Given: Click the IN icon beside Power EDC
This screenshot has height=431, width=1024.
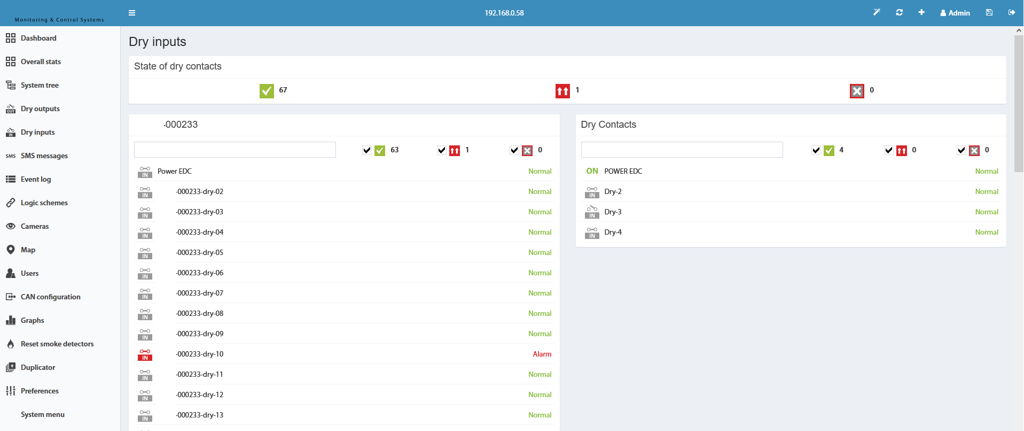Looking at the screenshot, I should coord(145,172).
